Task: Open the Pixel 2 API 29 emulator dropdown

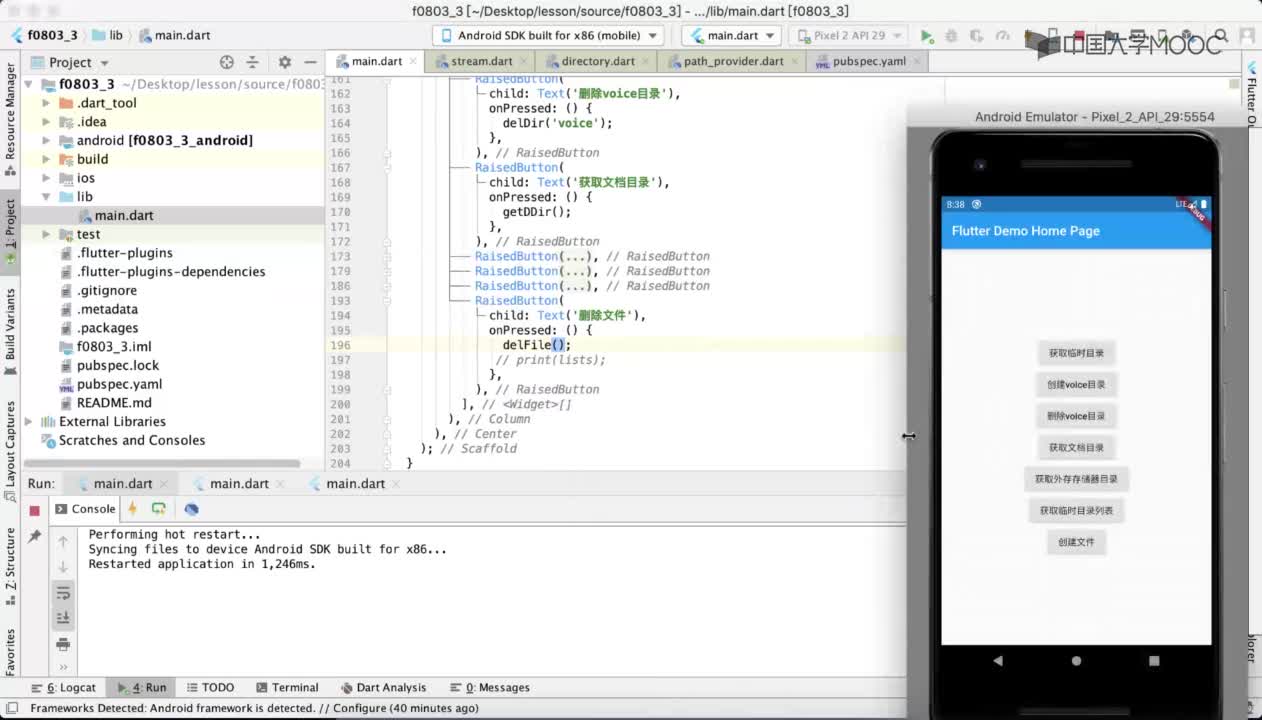Action: pos(850,35)
